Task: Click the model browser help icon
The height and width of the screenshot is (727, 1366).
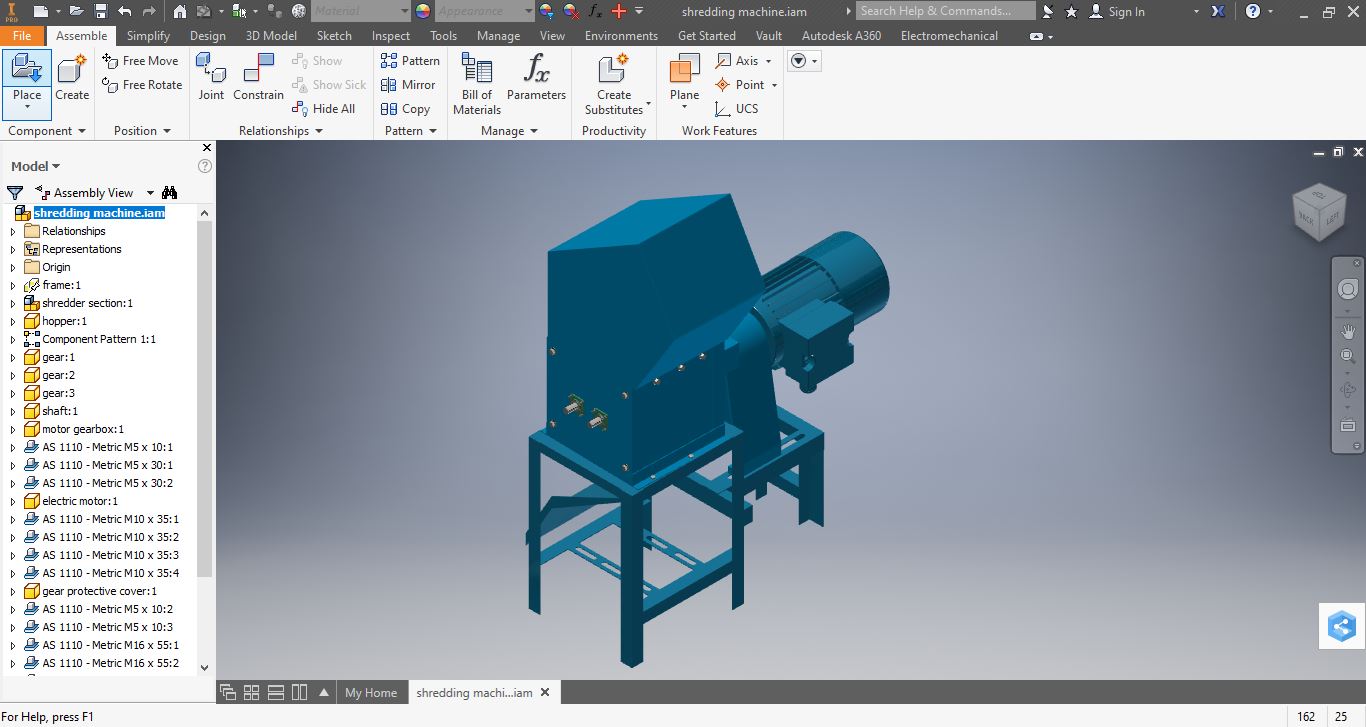Action: coord(205,166)
